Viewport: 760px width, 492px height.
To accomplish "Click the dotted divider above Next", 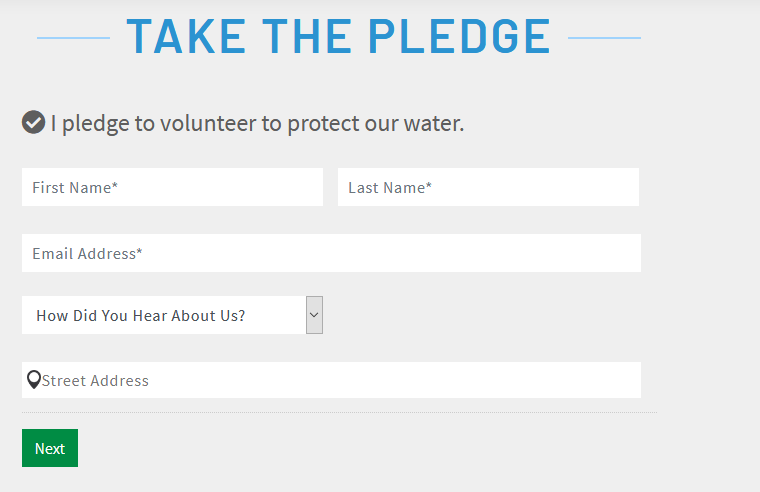I will 339,413.
